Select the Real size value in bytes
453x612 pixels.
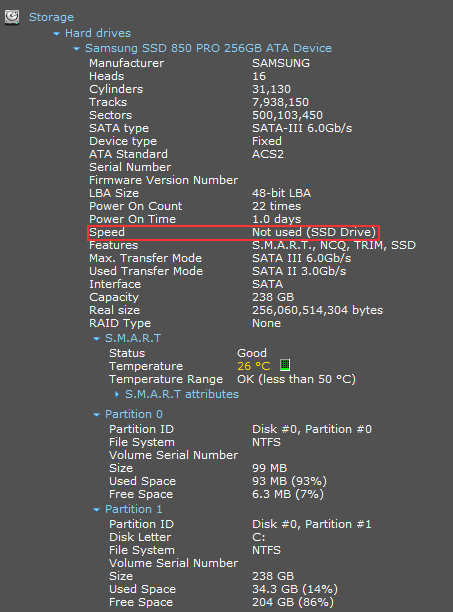click(317, 310)
